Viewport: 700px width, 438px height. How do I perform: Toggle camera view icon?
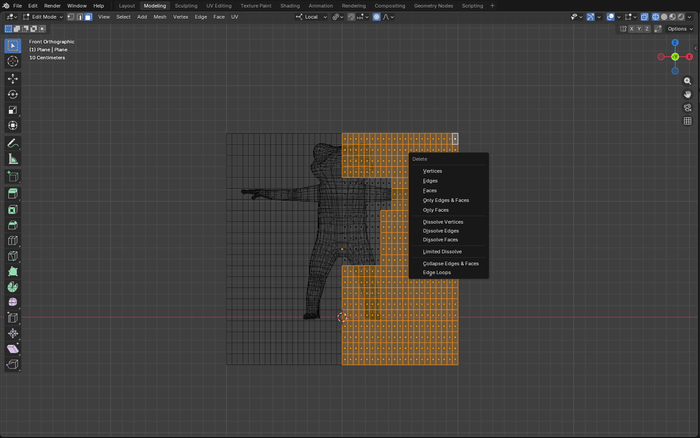(688, 107)
